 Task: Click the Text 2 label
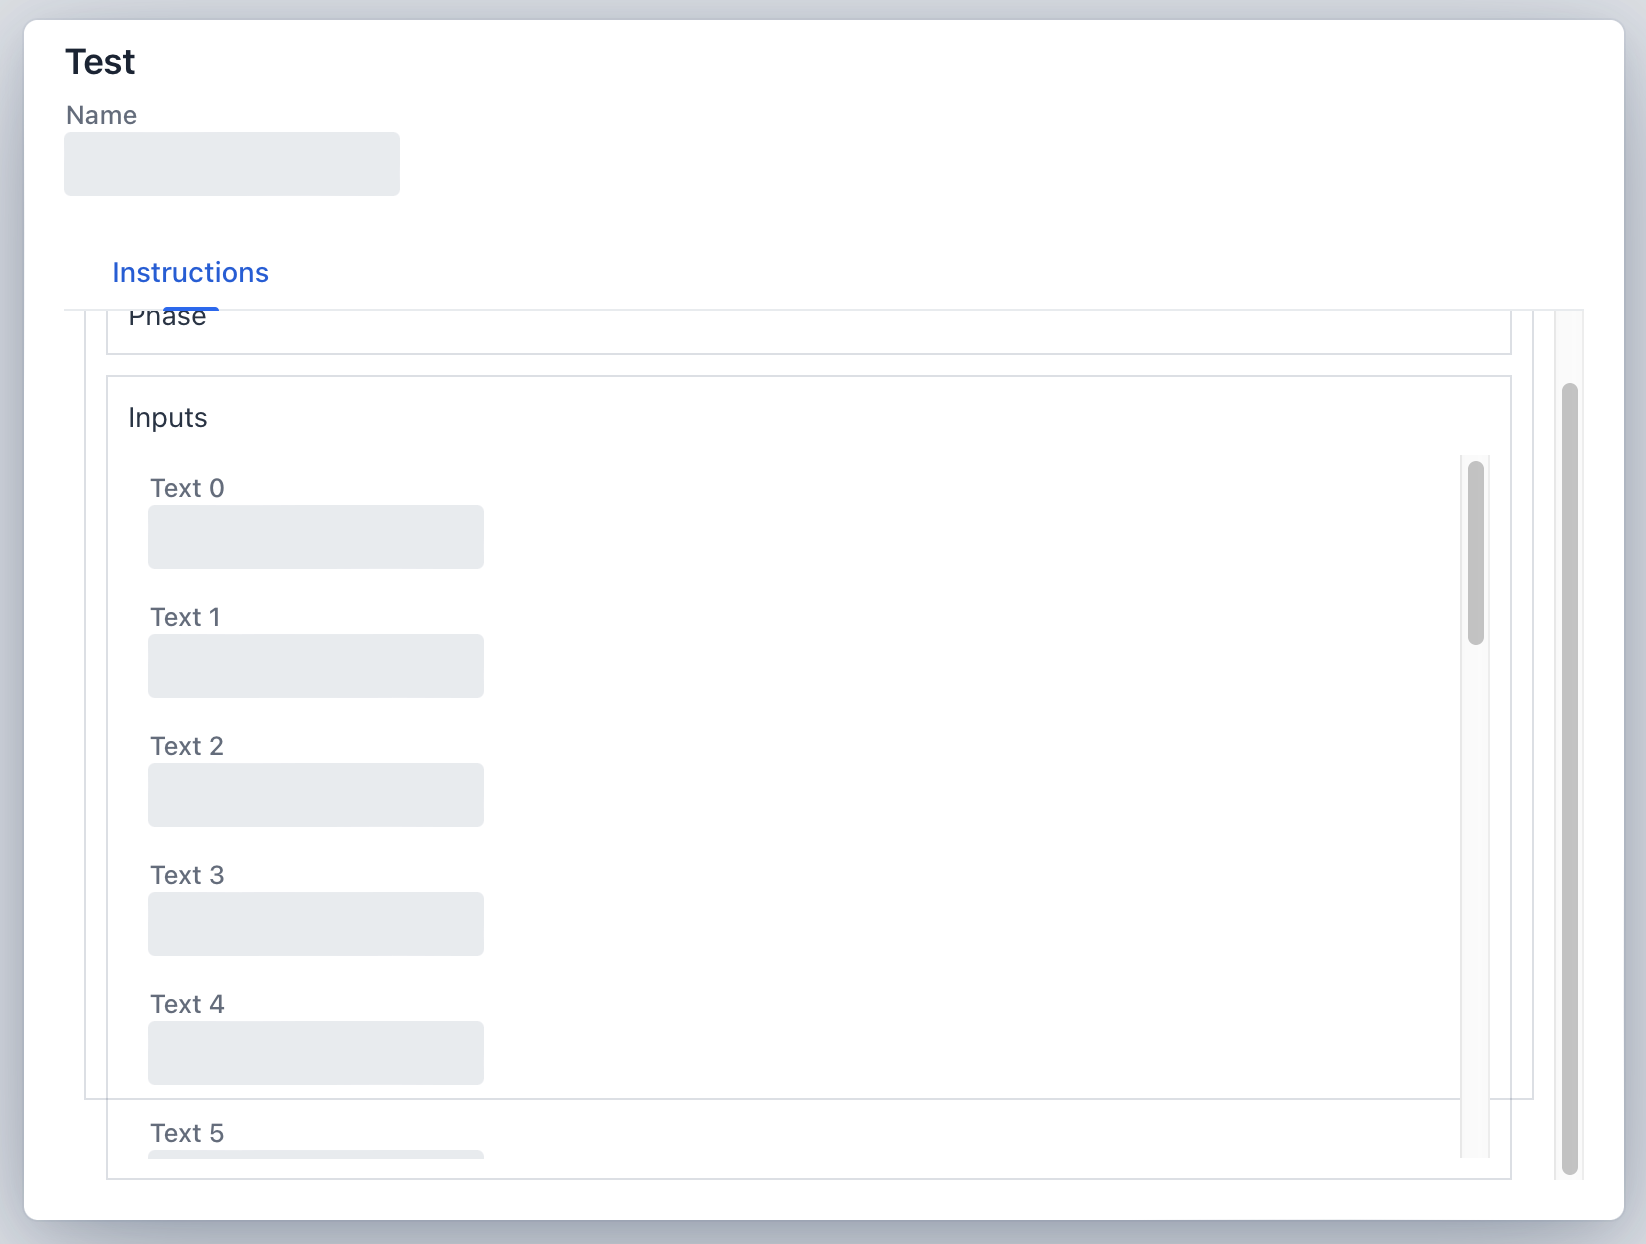coord(187,746)
